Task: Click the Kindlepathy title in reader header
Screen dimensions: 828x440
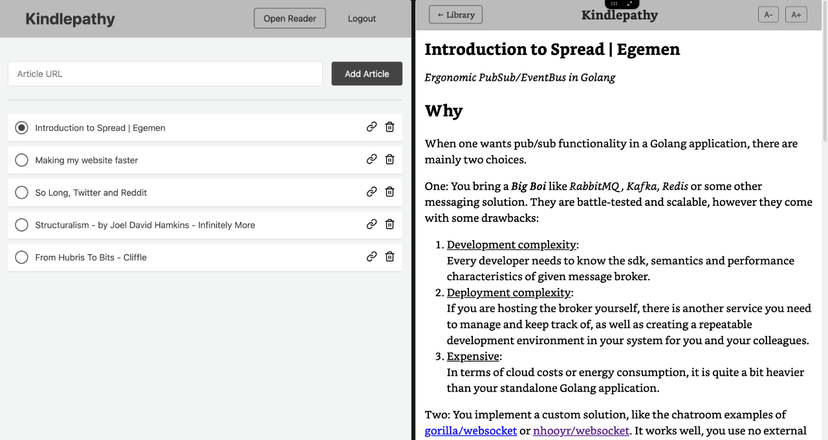Action: point(619,15)
